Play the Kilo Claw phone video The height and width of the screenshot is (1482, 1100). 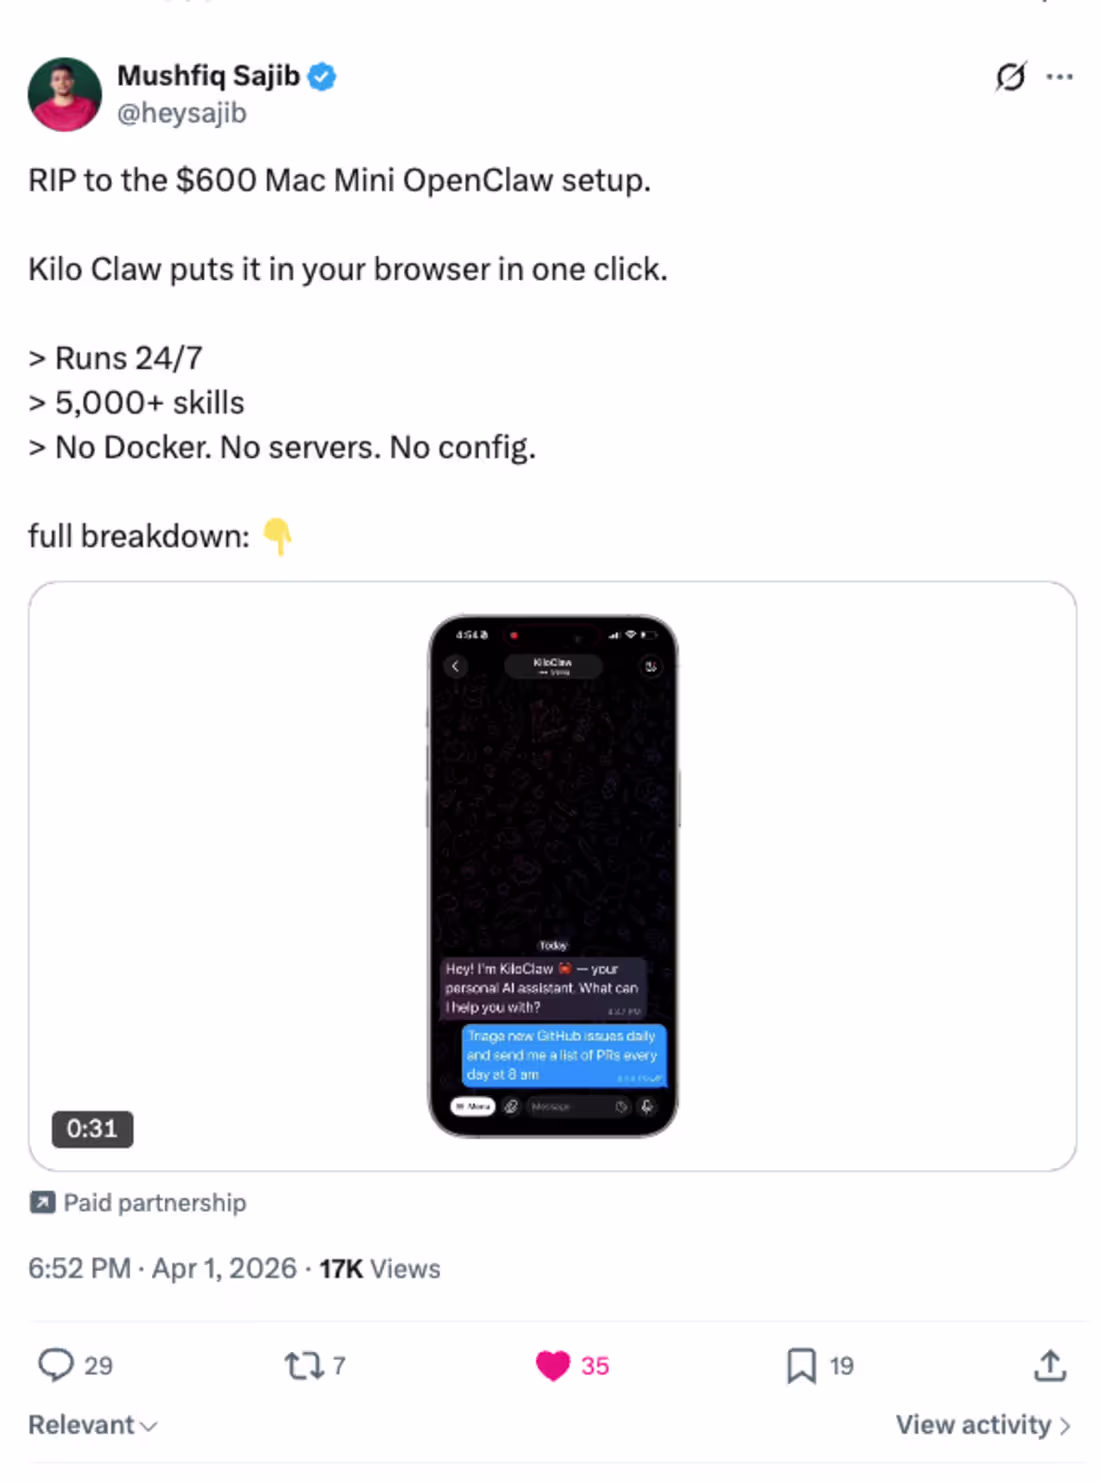pyautogui.click(x=553, y=875)
